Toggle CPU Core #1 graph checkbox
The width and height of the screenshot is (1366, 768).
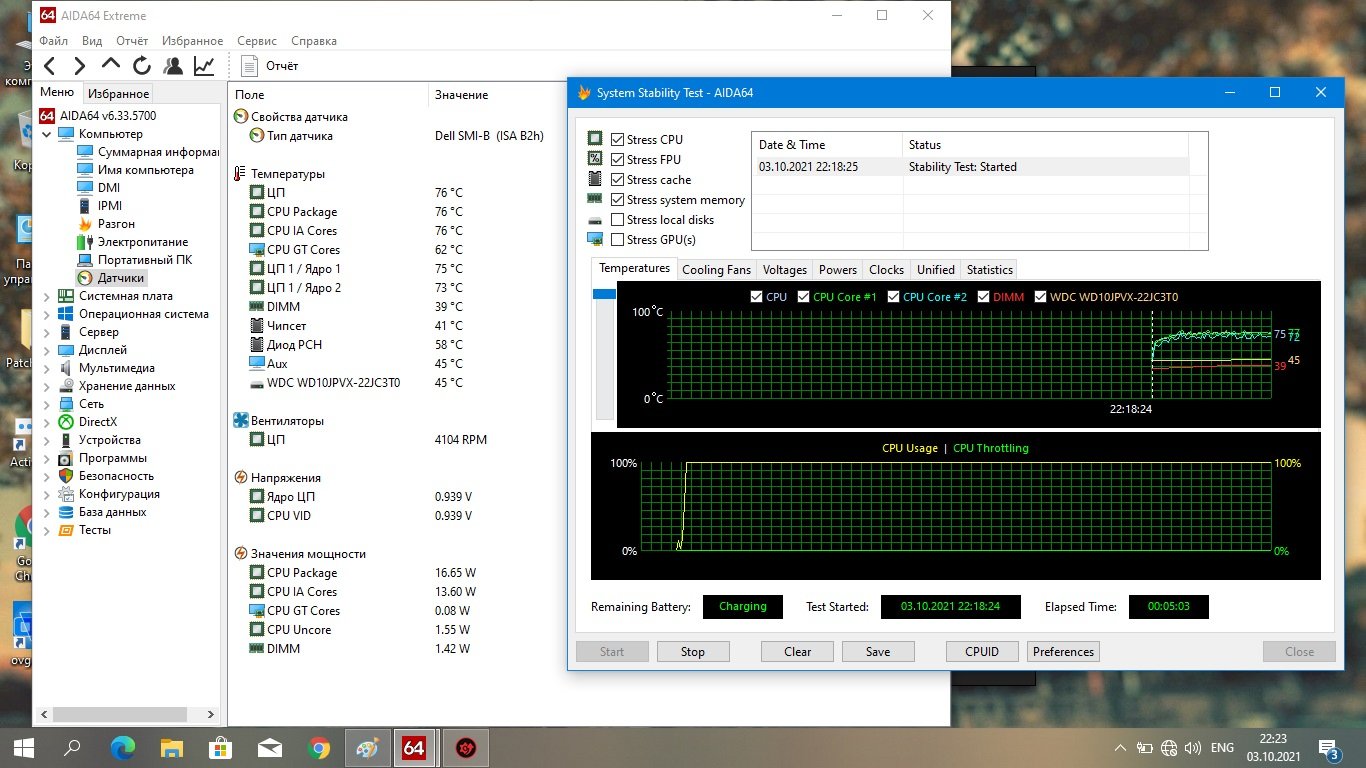tap(803, 297)
